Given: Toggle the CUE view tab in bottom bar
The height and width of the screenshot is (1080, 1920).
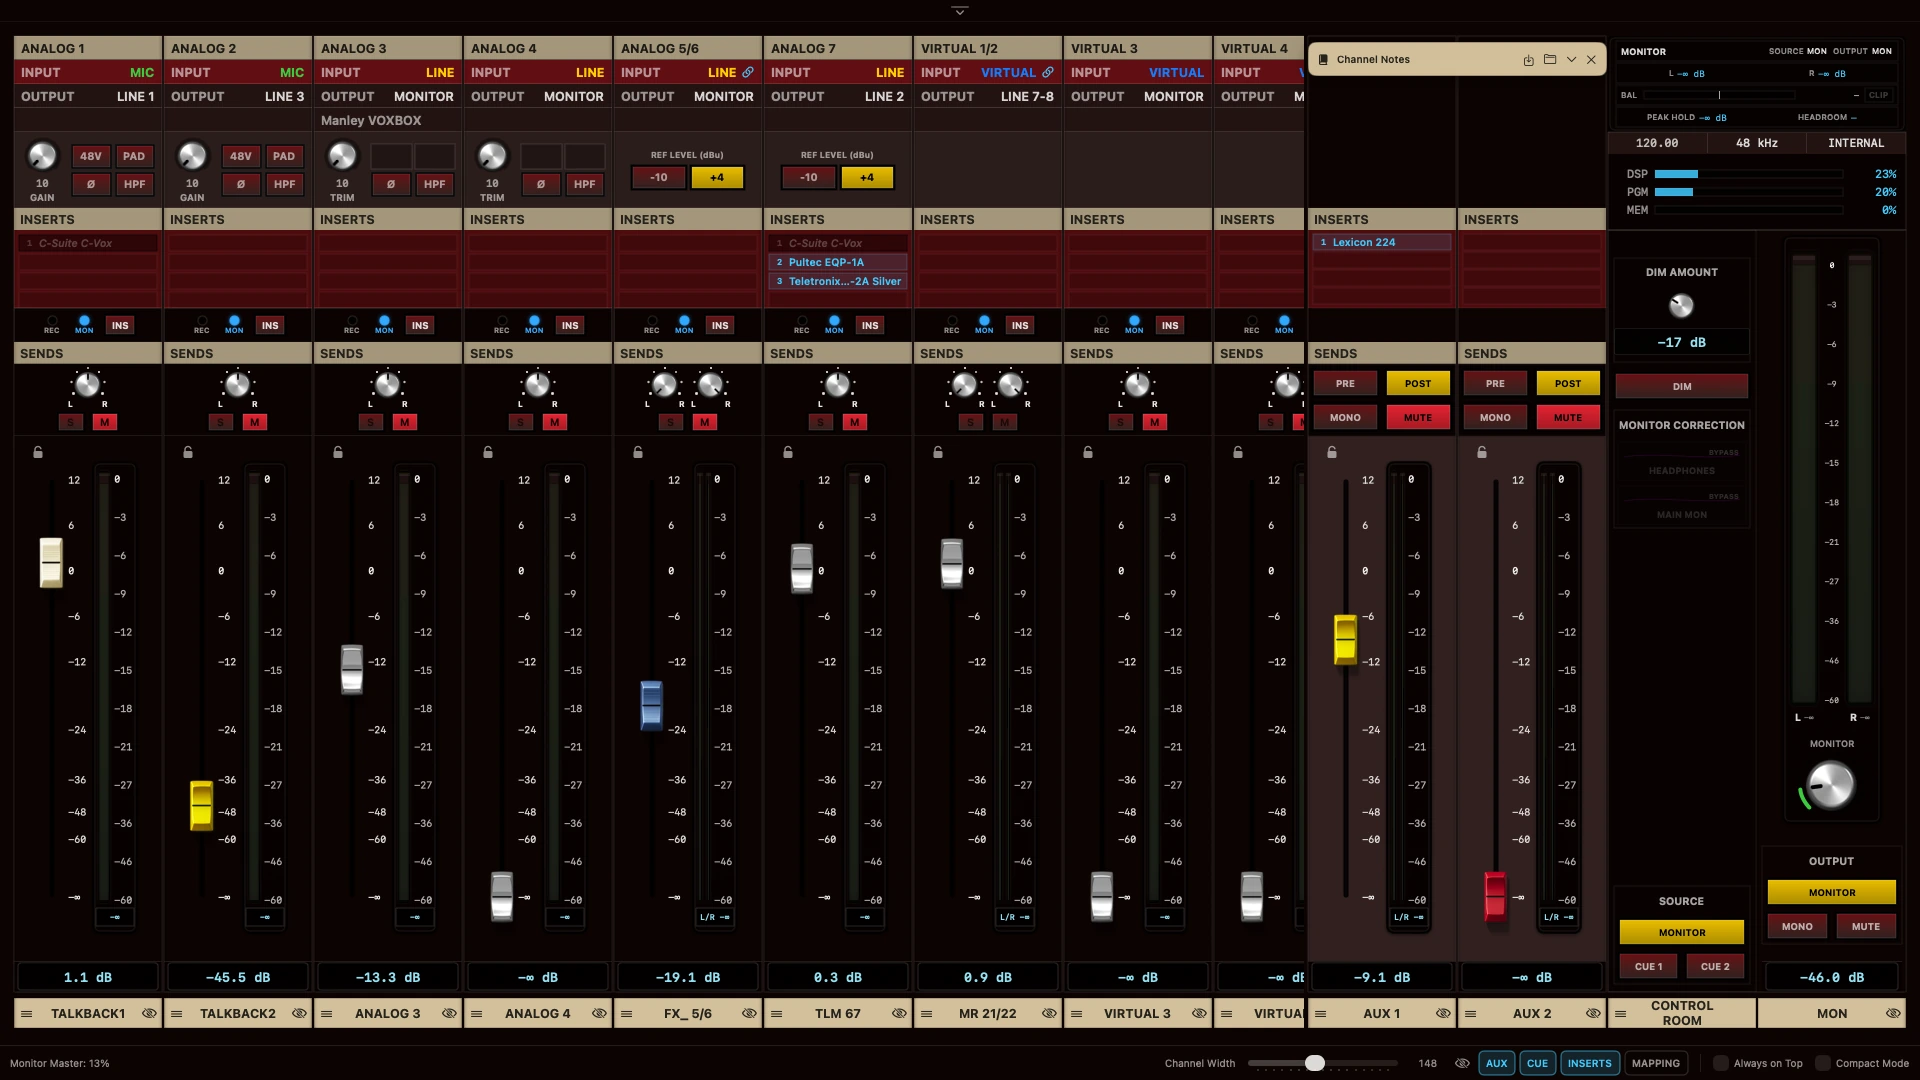Looking at the screenshot, I should tap(1537, 1063).
